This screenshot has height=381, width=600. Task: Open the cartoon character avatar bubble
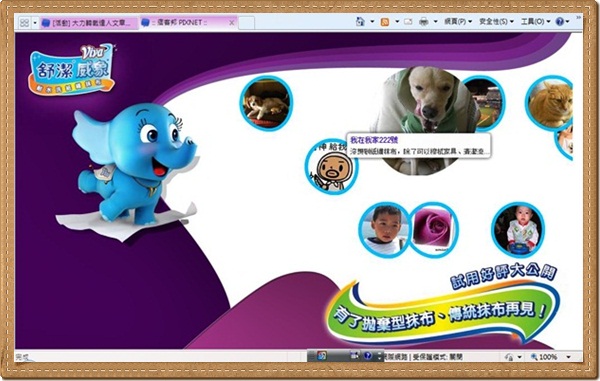coord(331,168)
